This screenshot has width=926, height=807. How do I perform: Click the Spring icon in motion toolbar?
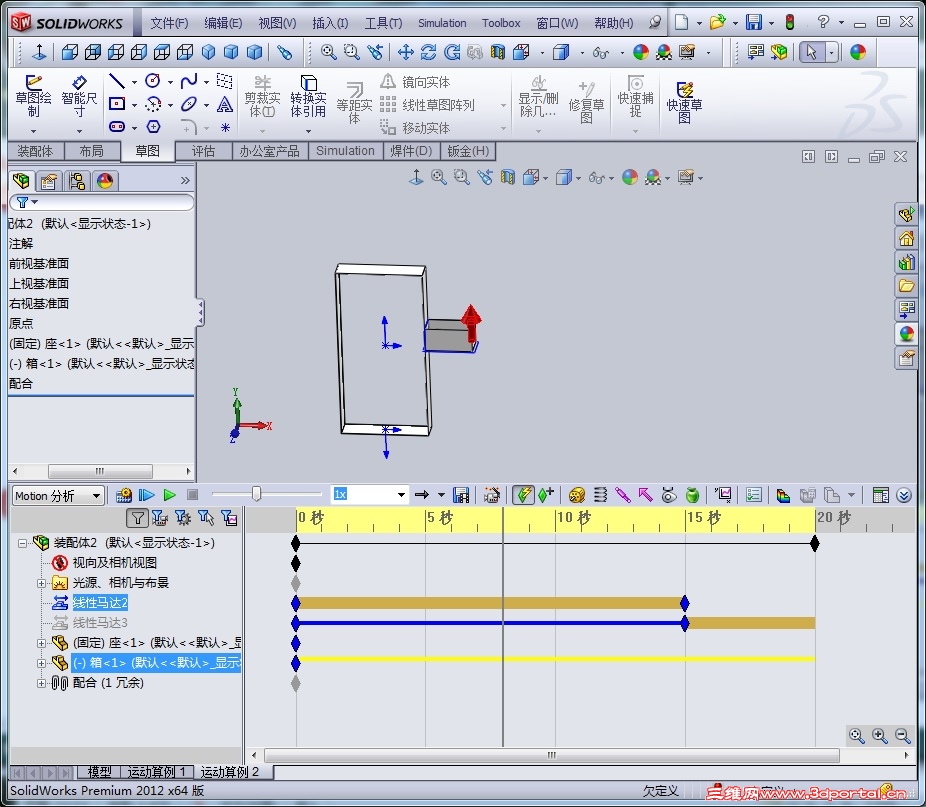[x=600, y=495]
